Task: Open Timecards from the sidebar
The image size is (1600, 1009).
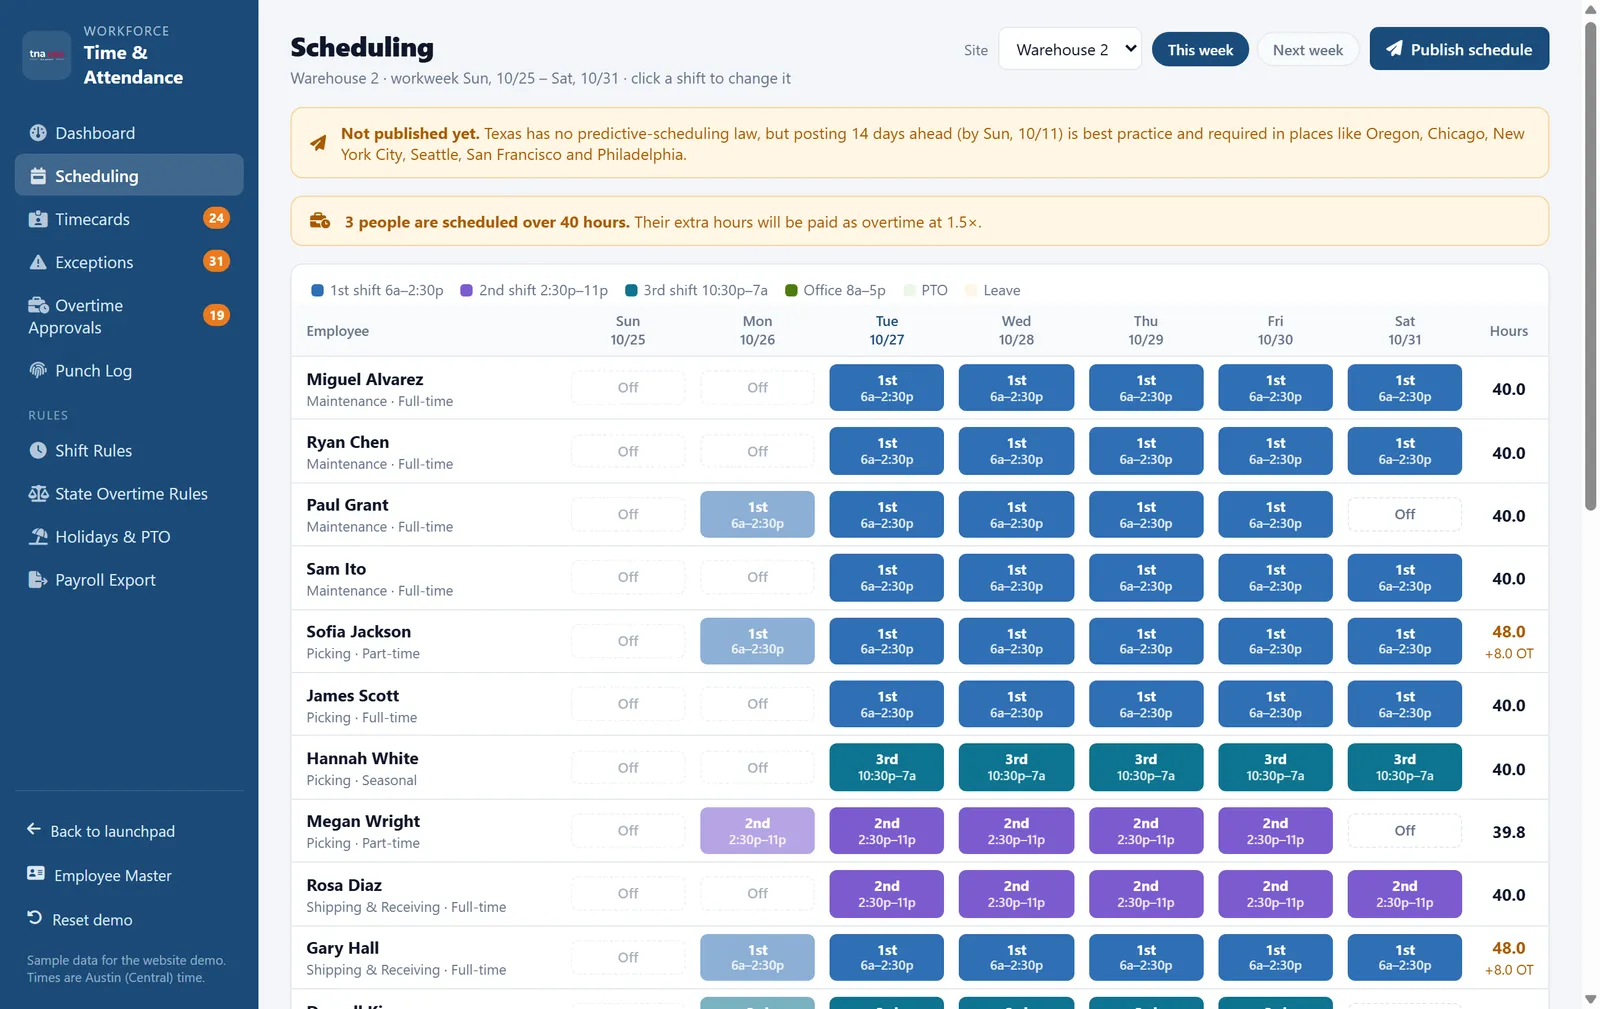Action: tap(129, 219)
